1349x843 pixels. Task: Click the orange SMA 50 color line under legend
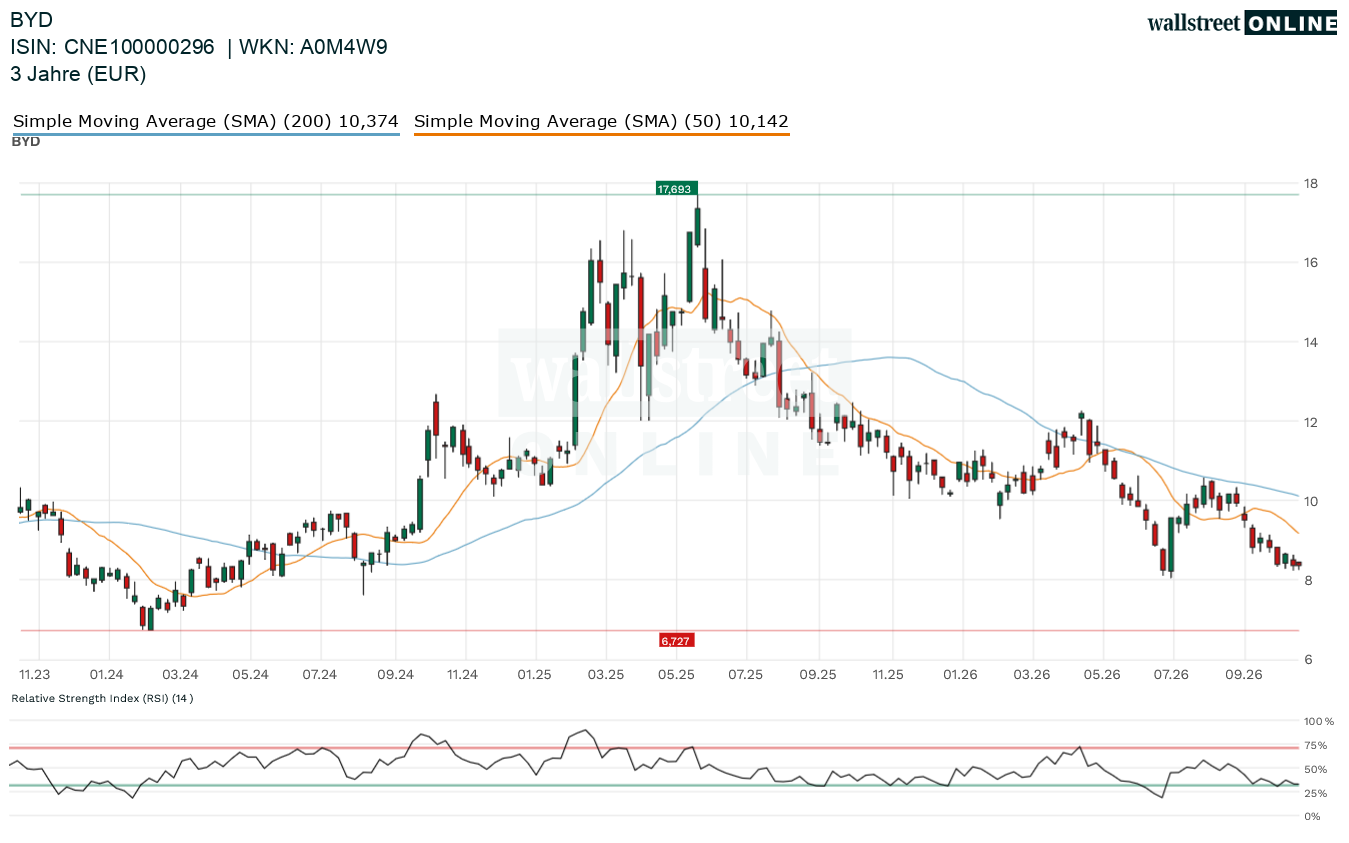coord(601,134)
